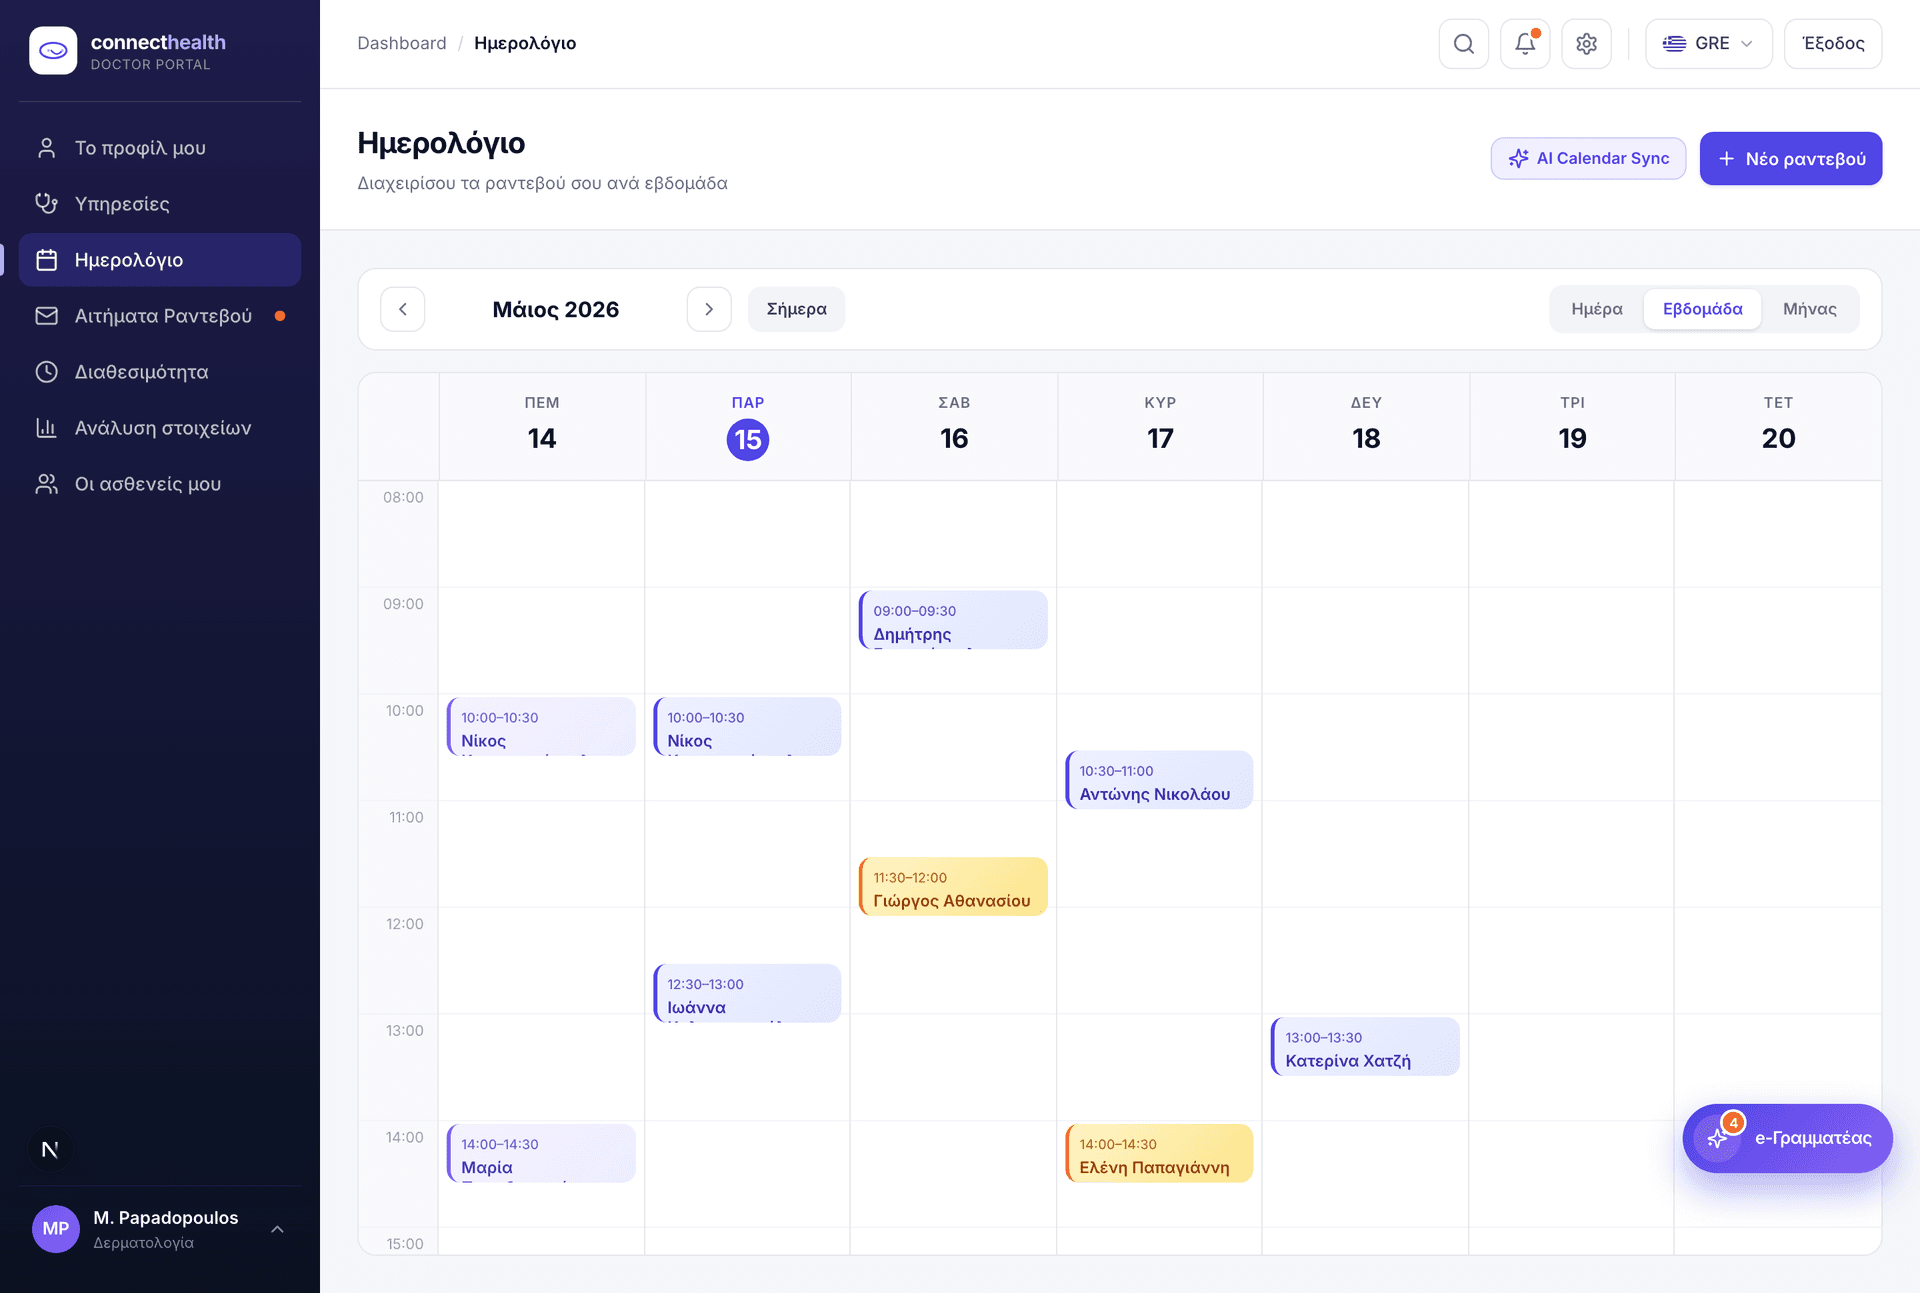The width and height of the screenshot is (1920, 1293).
Task: Go to Dashboard breadcrumb link
Action: click(x=402, y=43)
